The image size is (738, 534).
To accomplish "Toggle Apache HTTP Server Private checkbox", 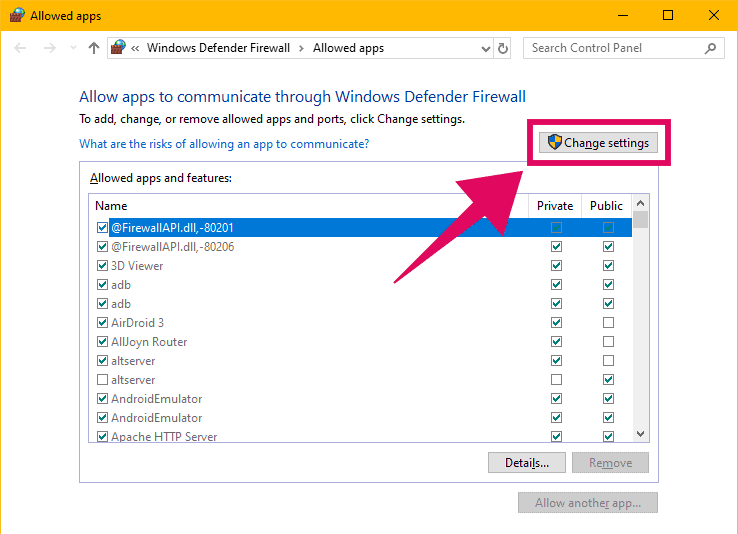I will click(x=556, y=436).
